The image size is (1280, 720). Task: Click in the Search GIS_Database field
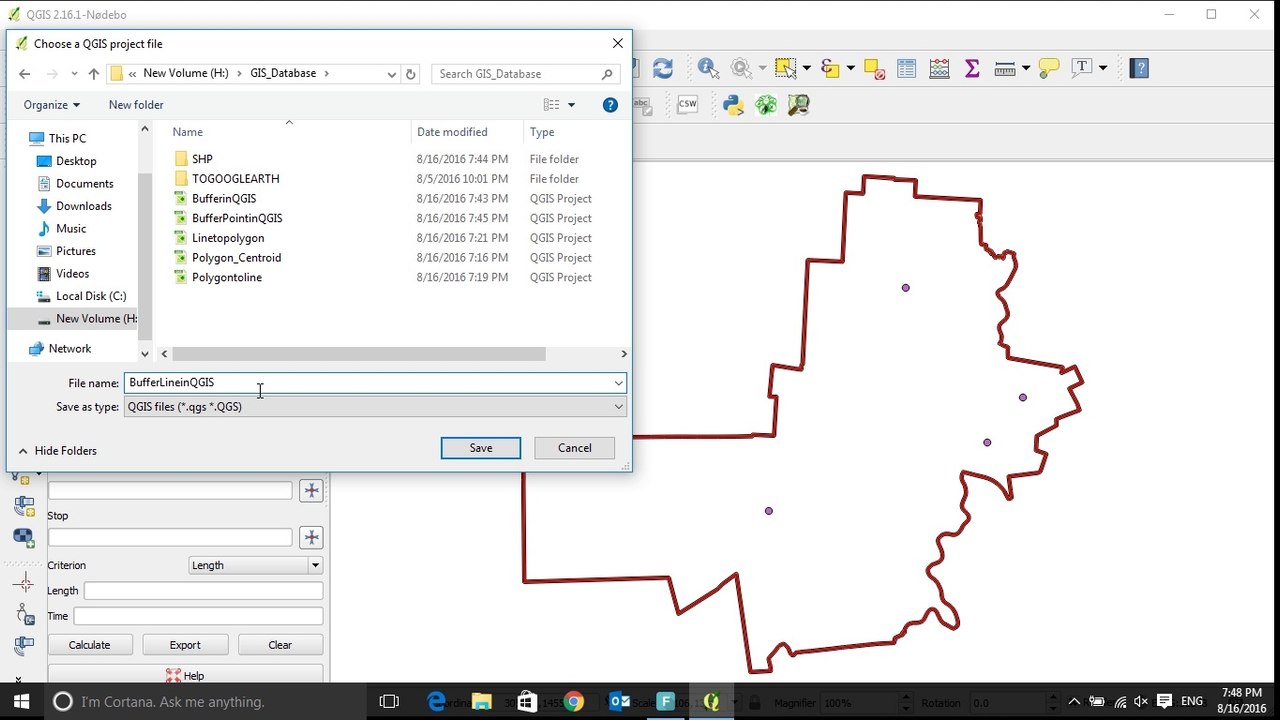518,74
